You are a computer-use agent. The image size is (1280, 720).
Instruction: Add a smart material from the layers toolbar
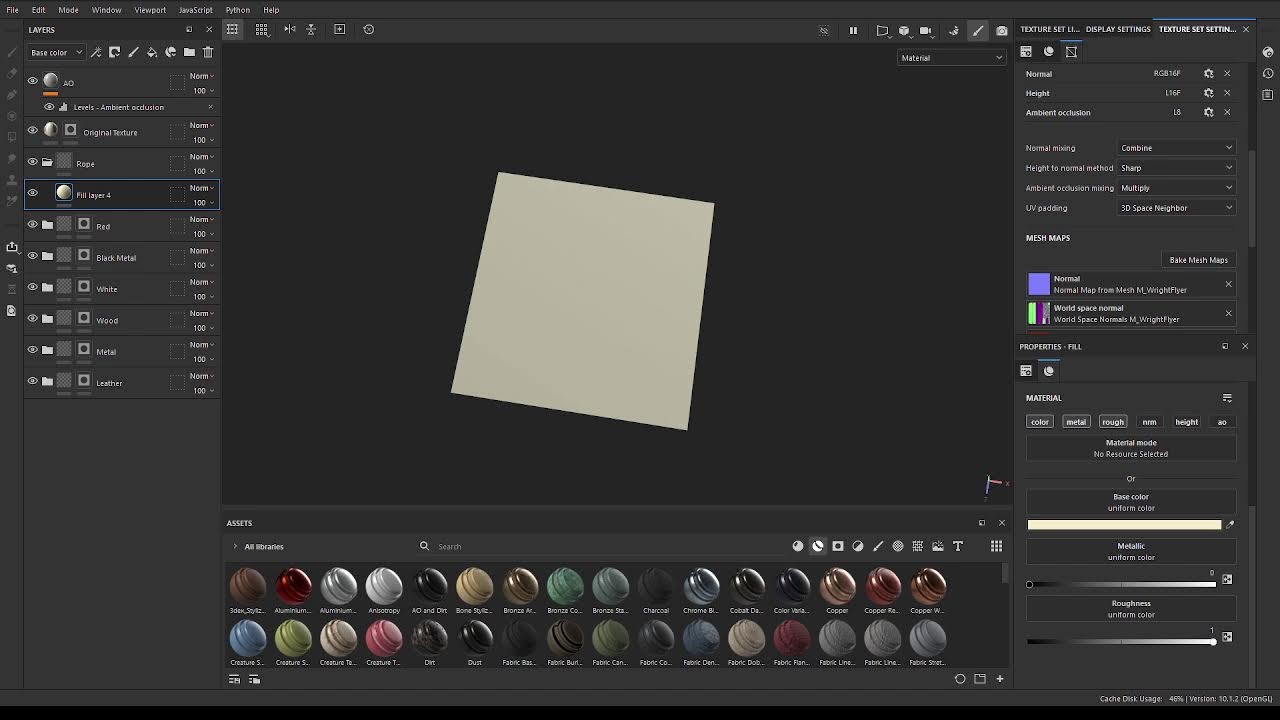(x=171, y=52)
